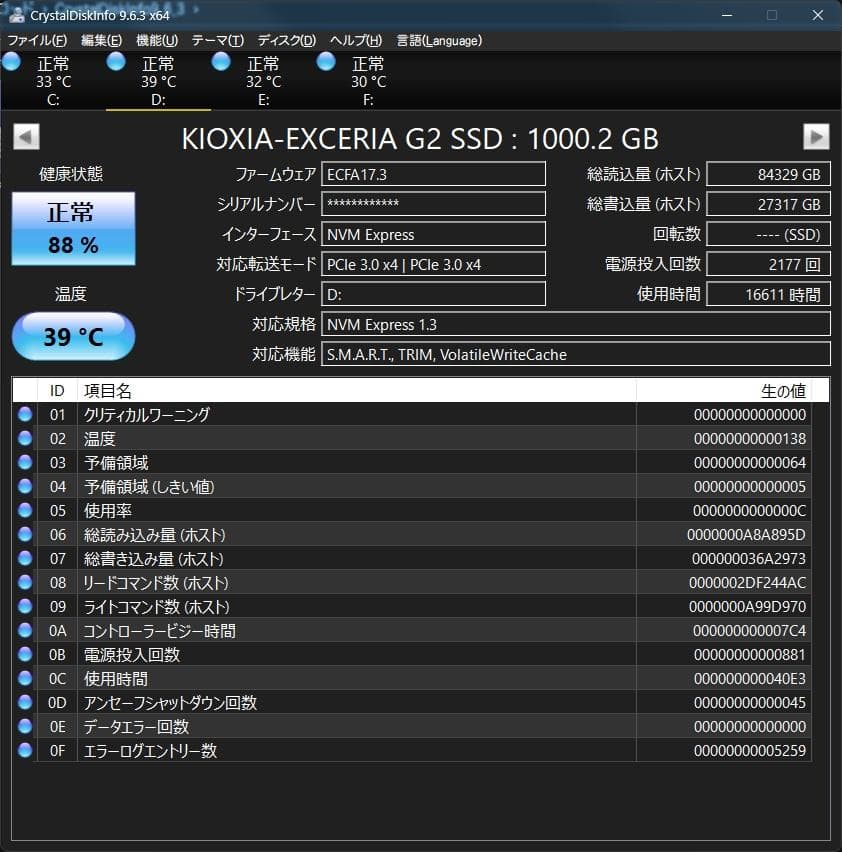Viewport: 842px width, 852px height.
Task: Click status orb of attribute 05 使用率
Action: 25,510
